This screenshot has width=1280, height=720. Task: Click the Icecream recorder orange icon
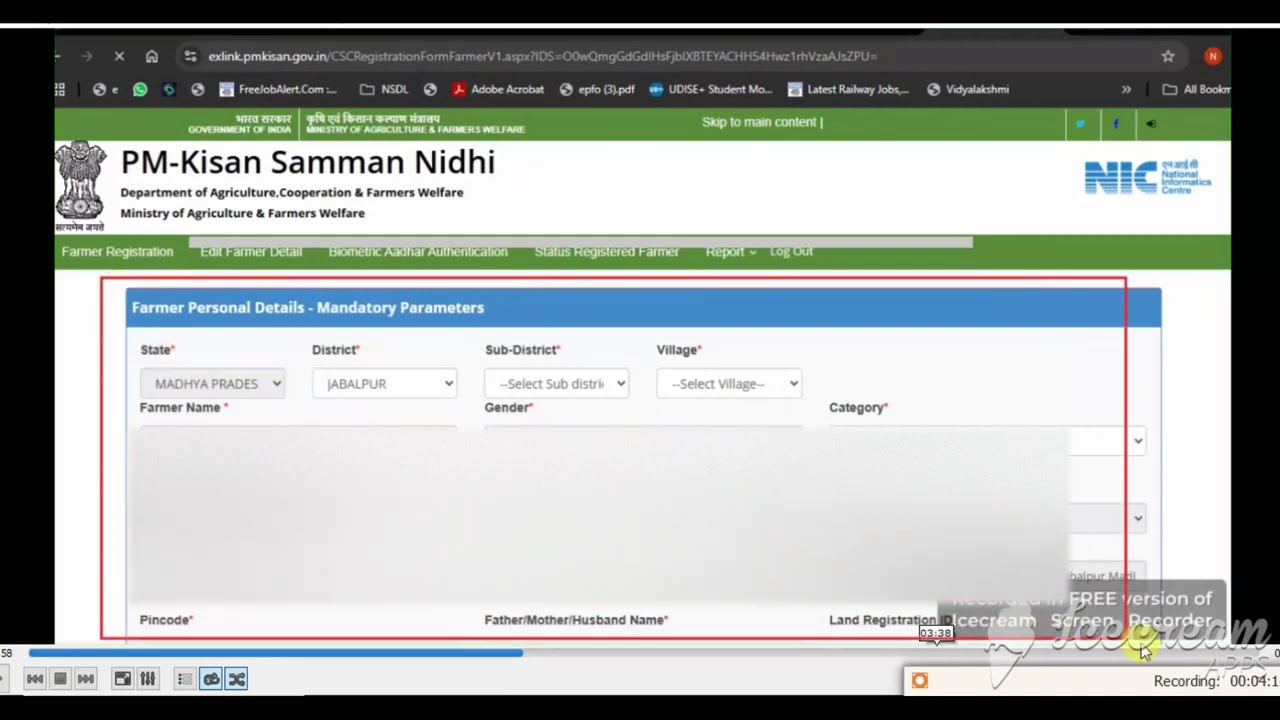click(920, 681)
